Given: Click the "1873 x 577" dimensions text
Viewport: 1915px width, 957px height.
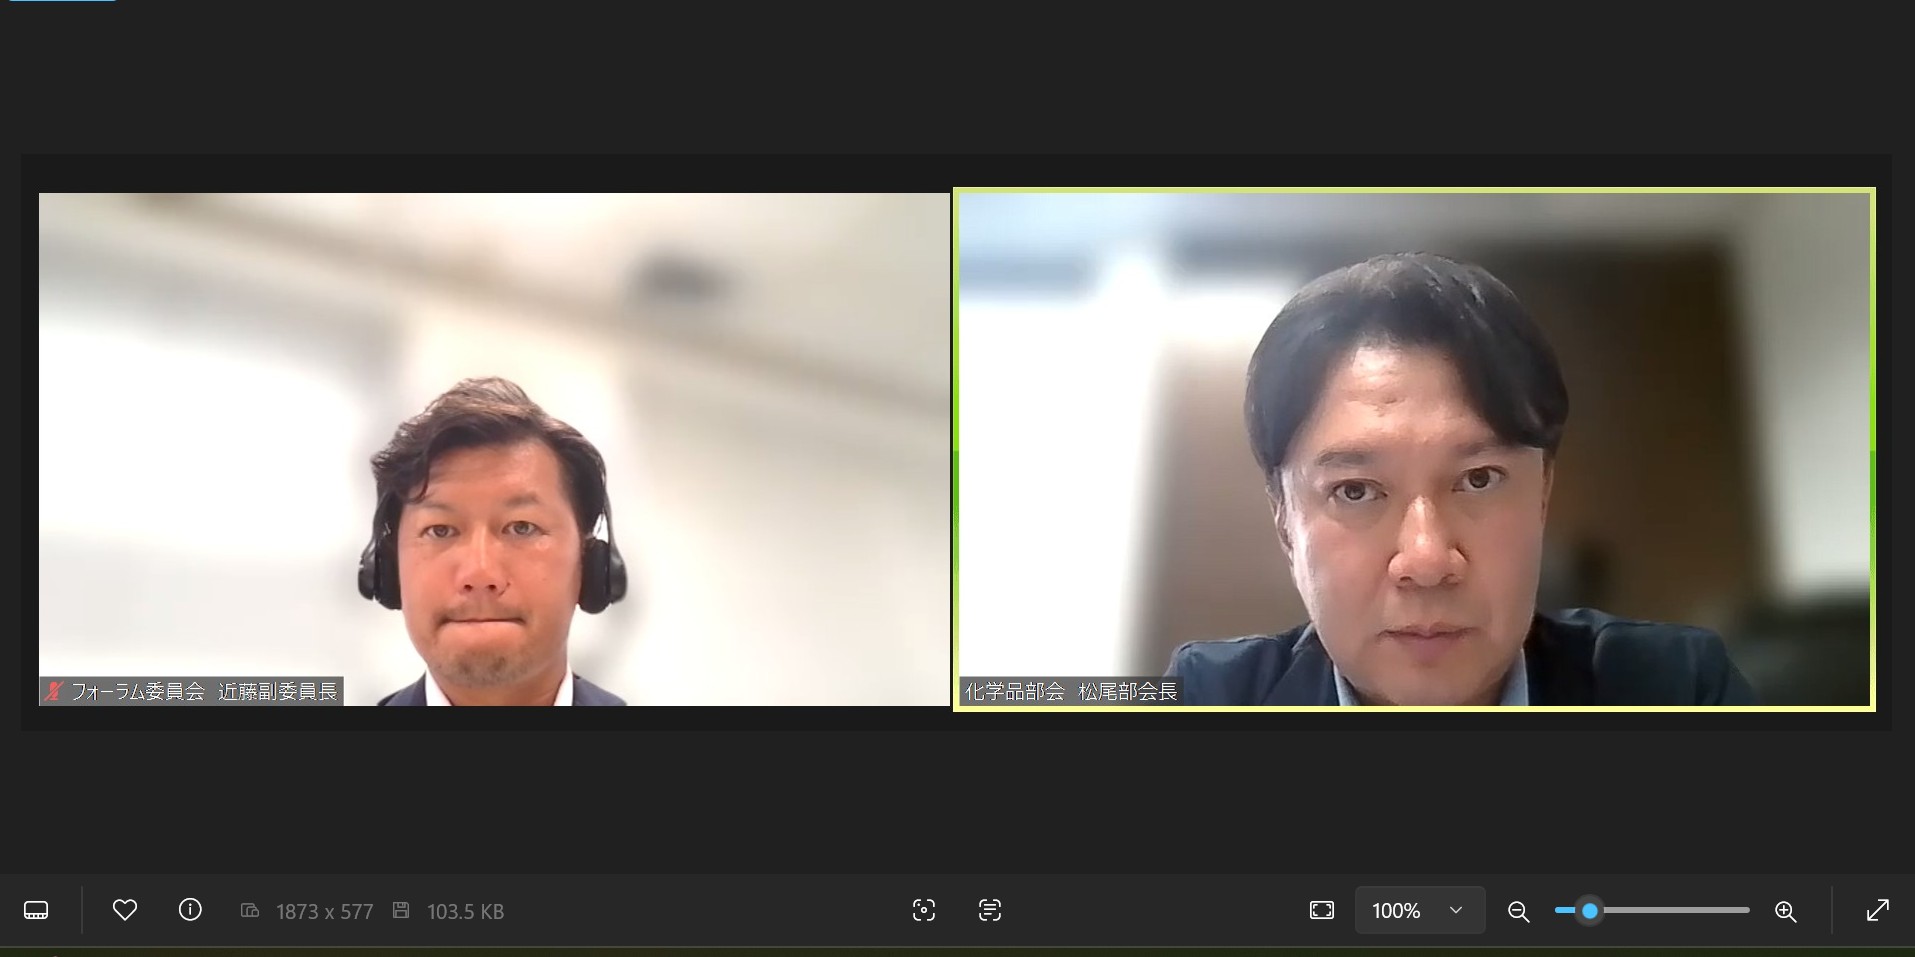Looking at the screenshot, I should pyautogui.click(x=323, y=911).
